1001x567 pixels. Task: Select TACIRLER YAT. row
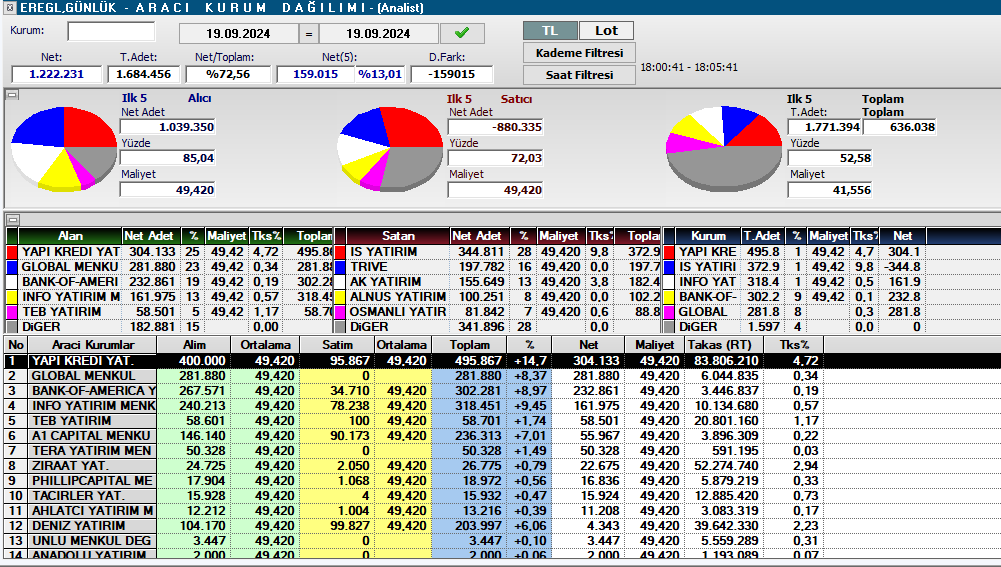pyautogui.click(x=502, y=495)
